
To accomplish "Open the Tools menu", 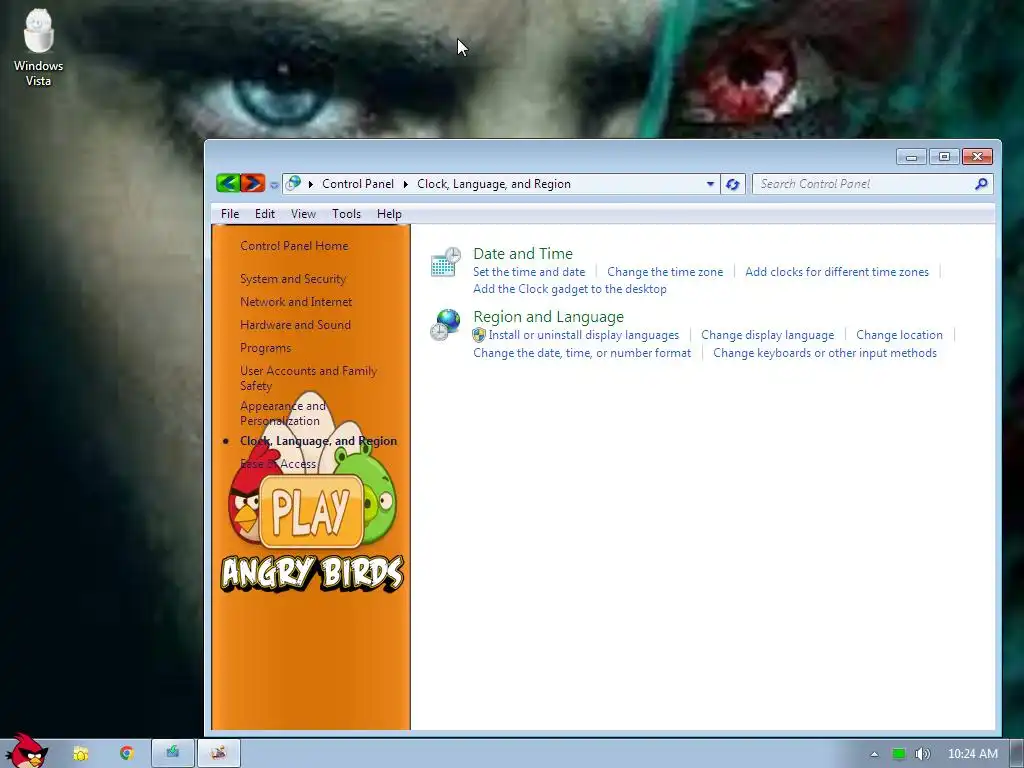I will [x=346, y=214].
